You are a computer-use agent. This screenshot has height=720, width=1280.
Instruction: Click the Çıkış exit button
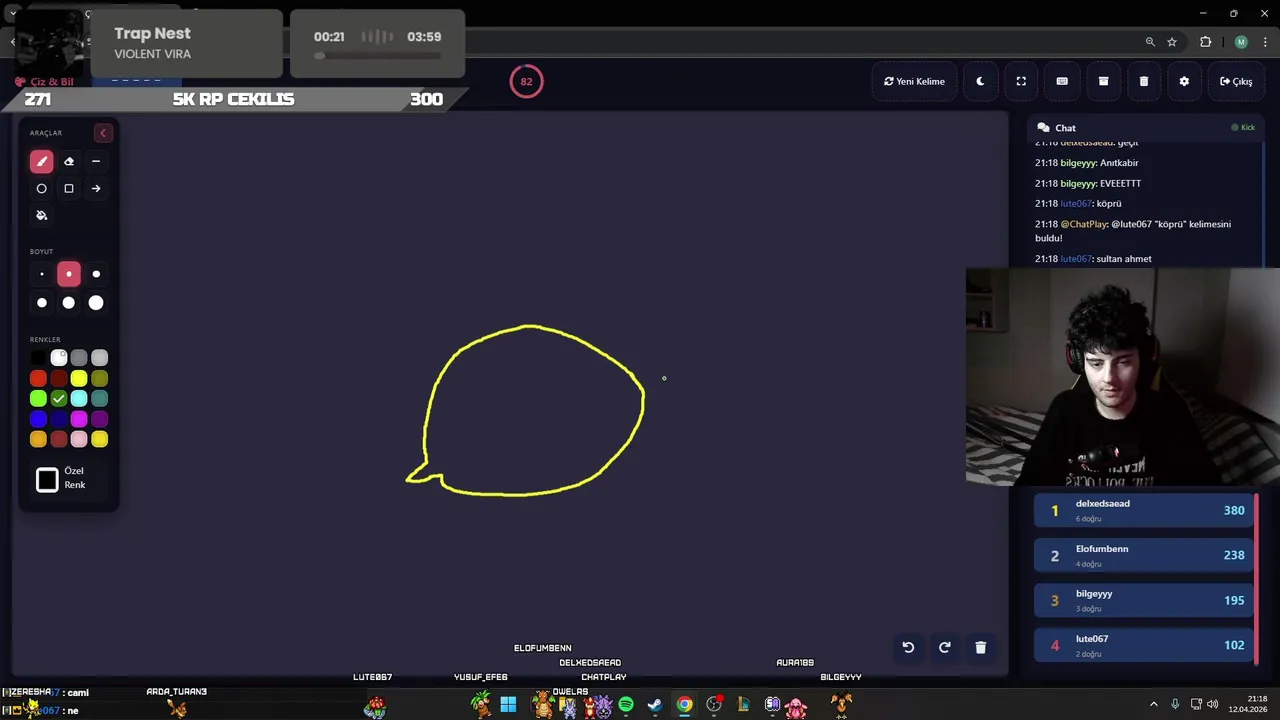(1236, 81)
